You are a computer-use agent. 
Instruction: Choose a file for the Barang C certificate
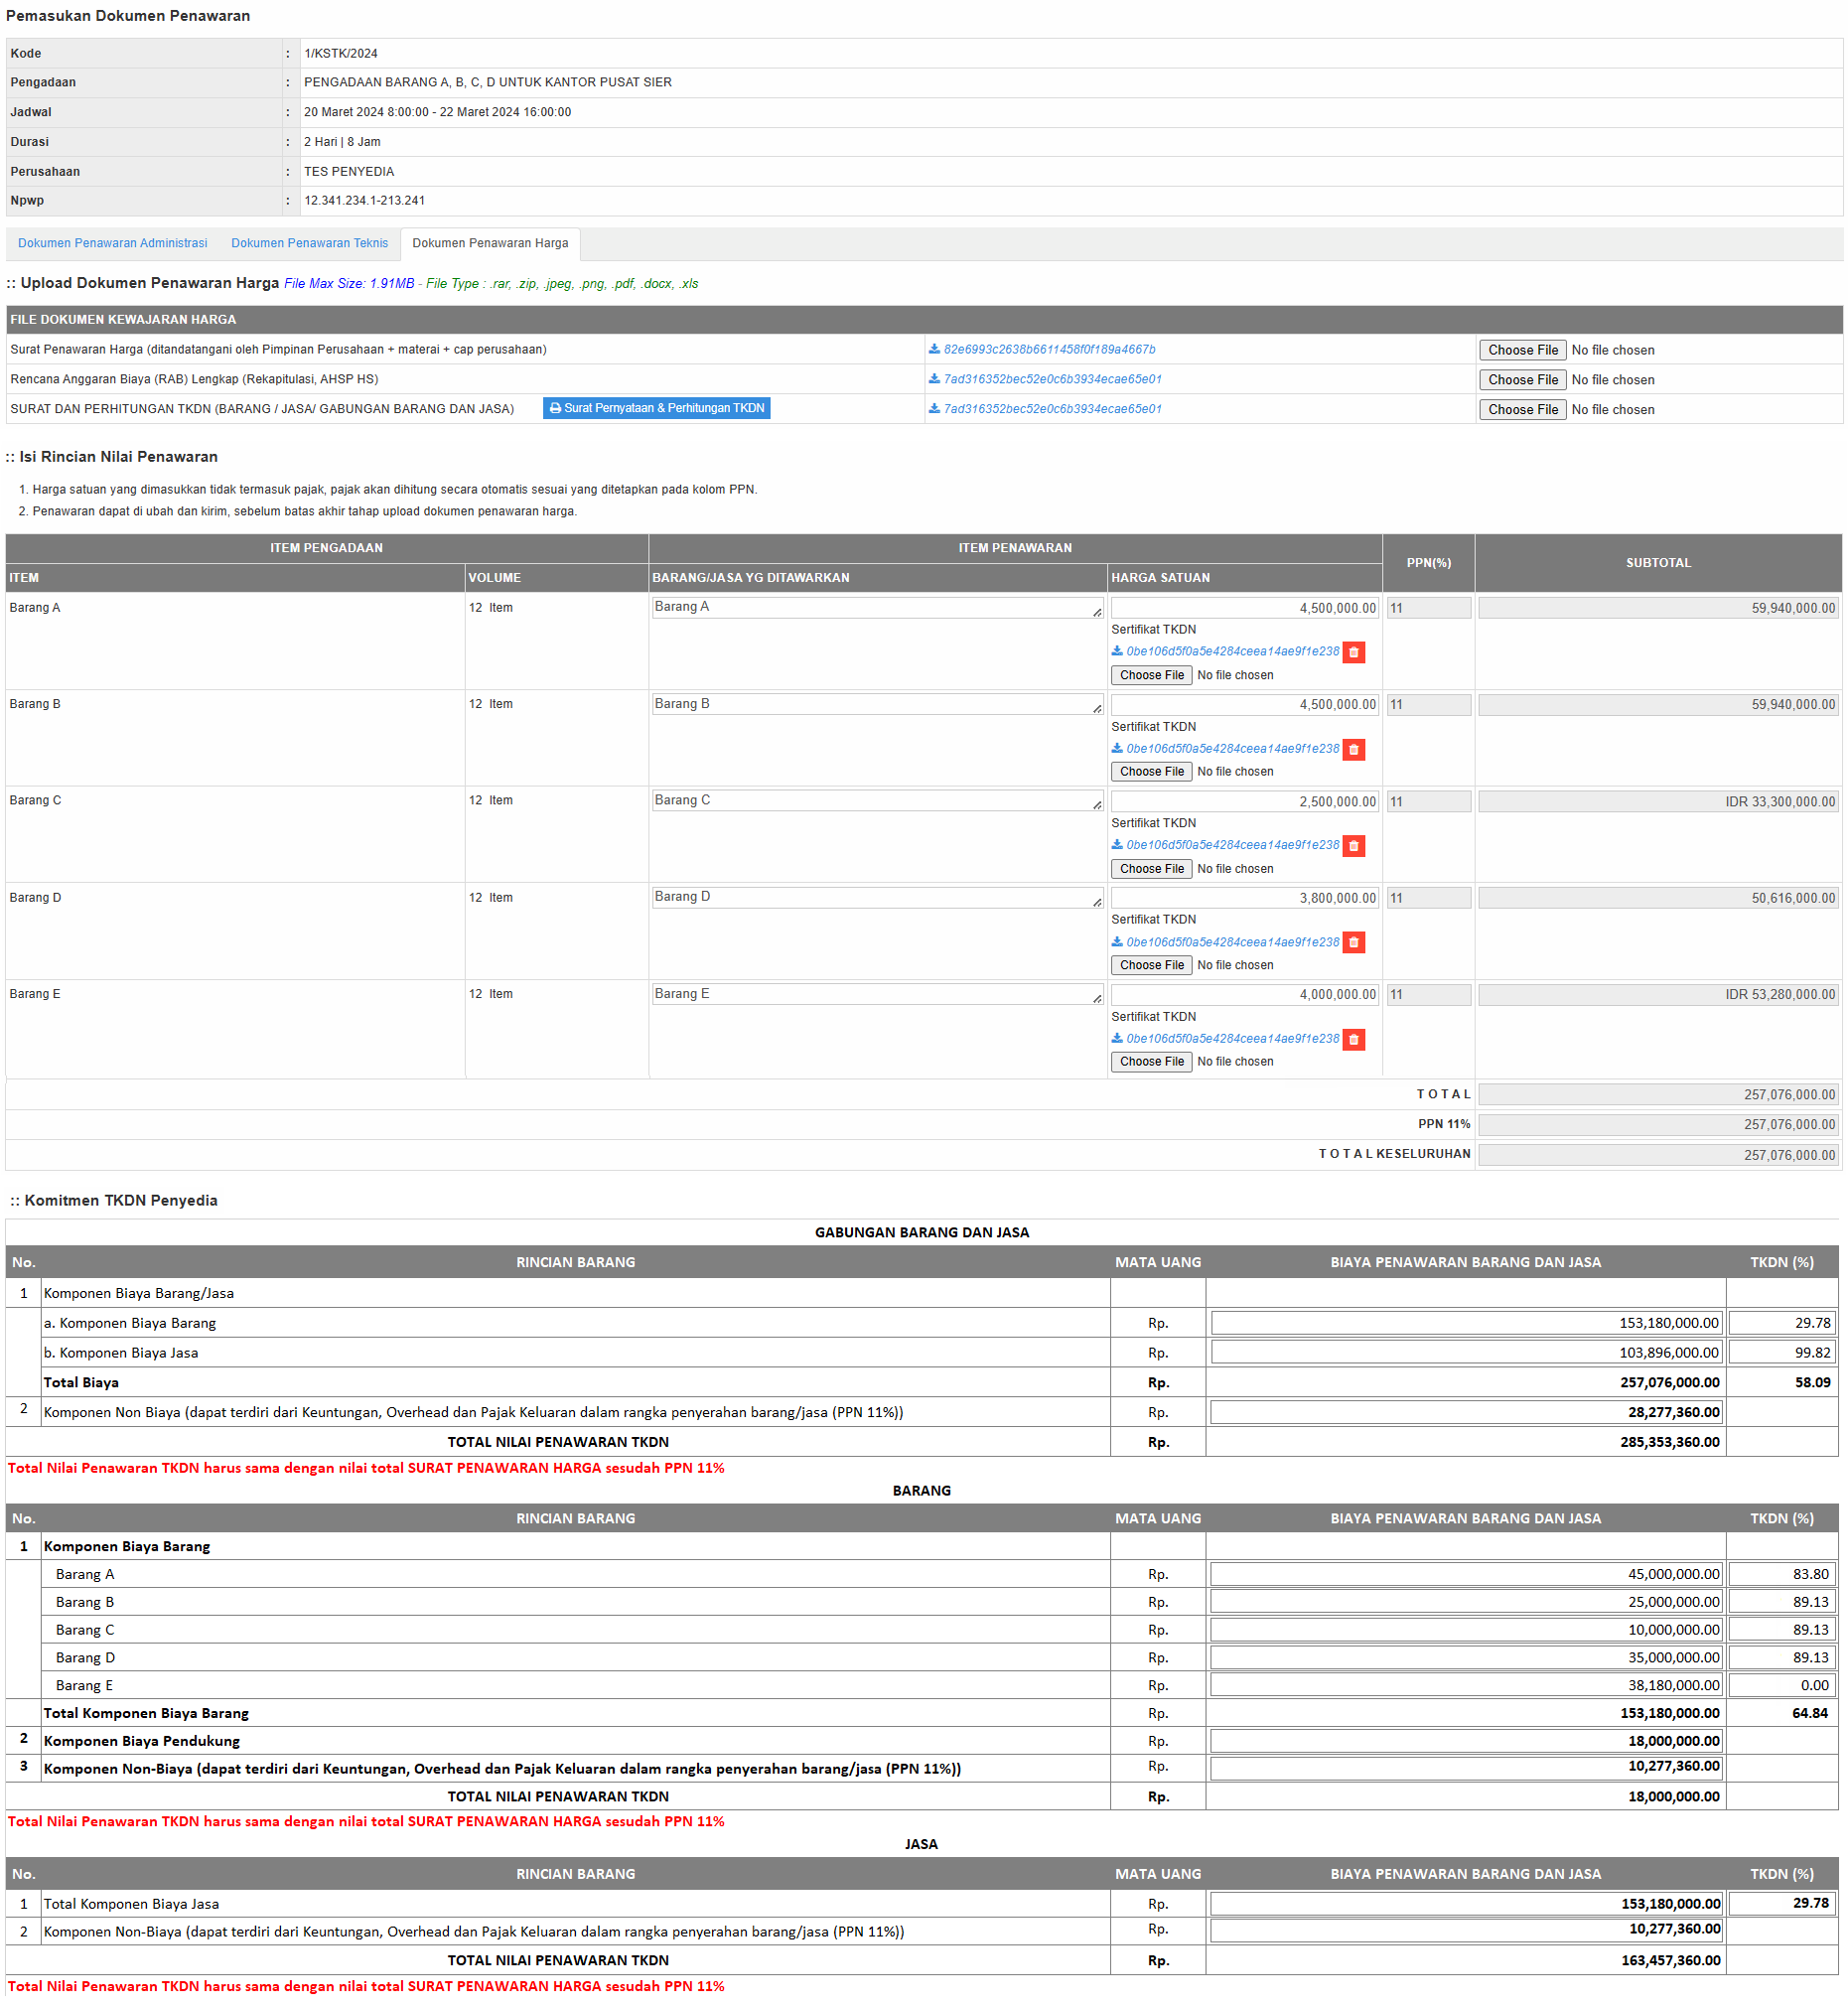(1151, 869)
